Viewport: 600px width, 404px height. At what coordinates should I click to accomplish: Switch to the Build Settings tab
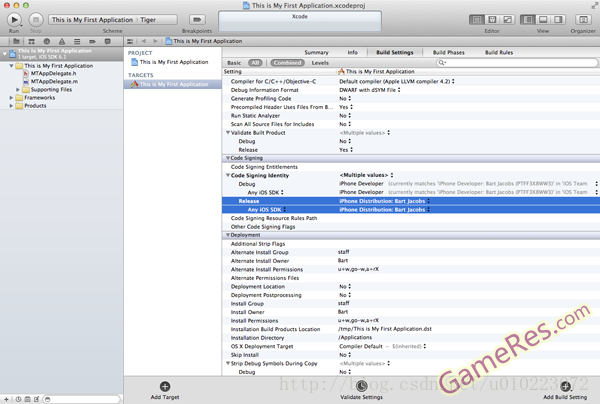tap(395, 52)
